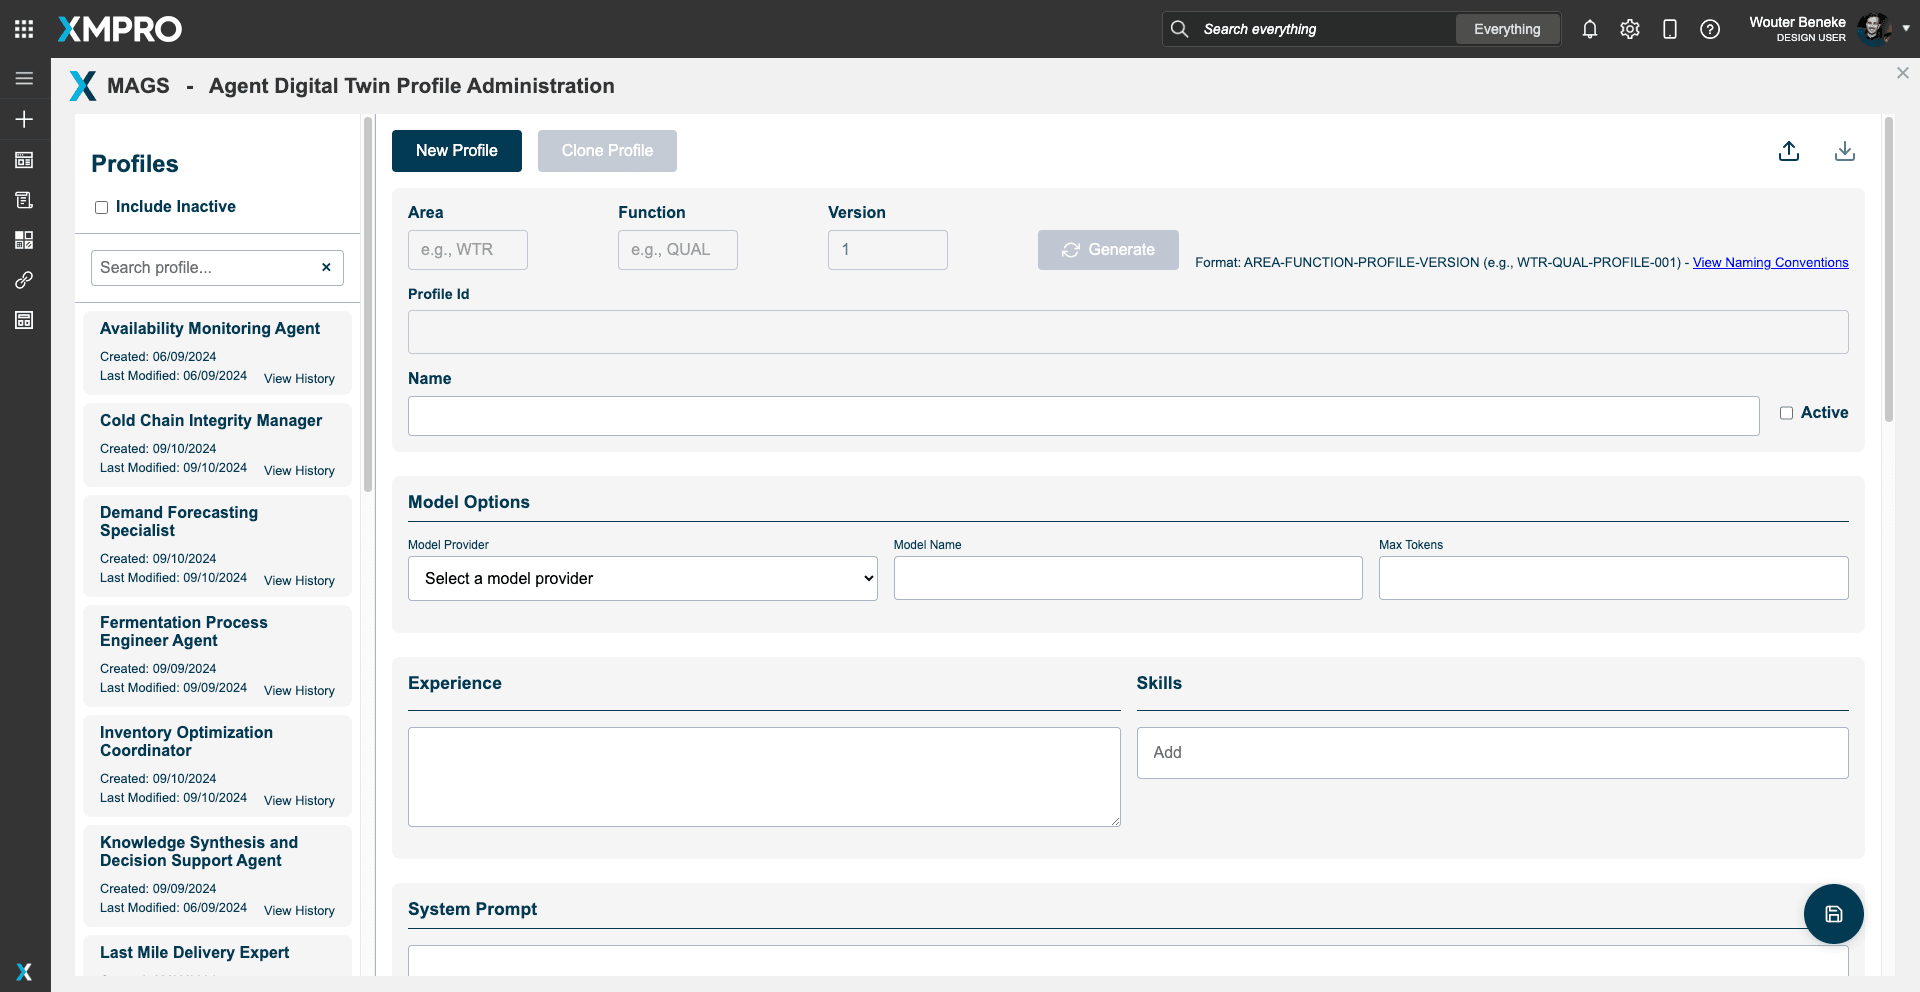Click the upload profile icon
Image resolution: width=1920 pixels, height=992 pixels.
[x=1789, y=151]
